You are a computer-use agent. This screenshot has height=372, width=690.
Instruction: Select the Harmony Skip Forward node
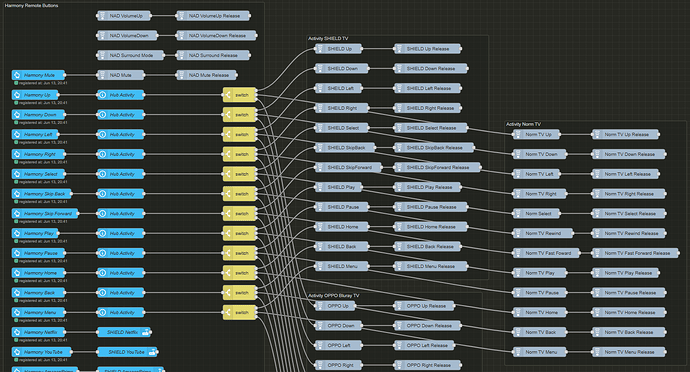tap(45, 214)
